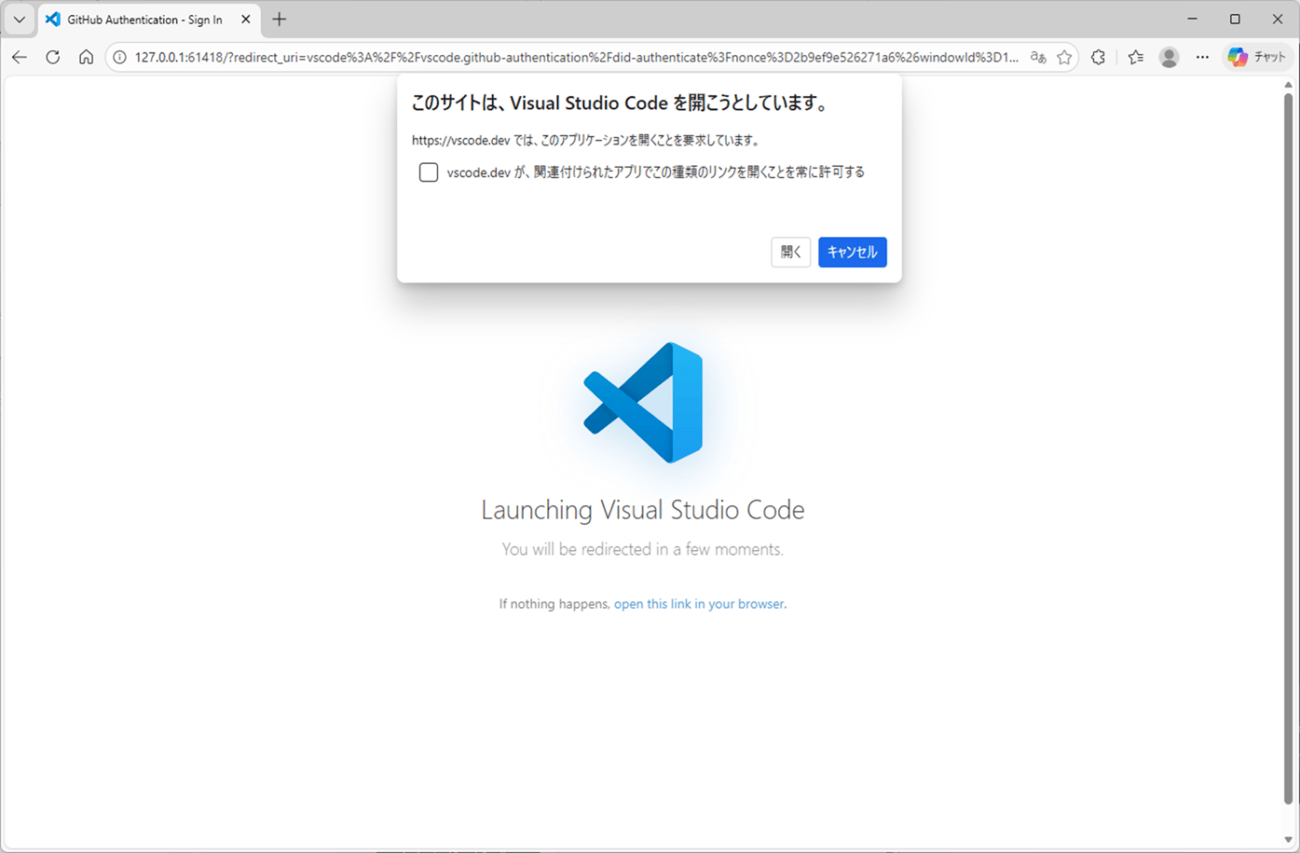Click the browser profile avatar icon
This screenshot has height=853, width=1300.
(1169, 57)
